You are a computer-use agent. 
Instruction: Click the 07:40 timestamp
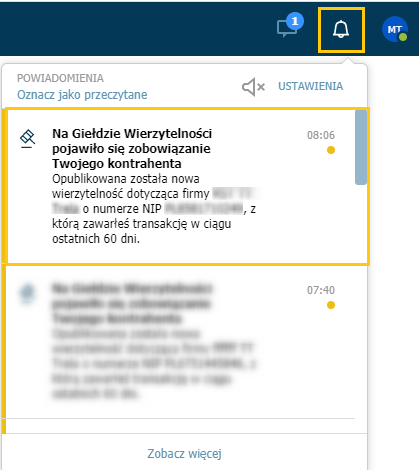[x=321, y=290]
